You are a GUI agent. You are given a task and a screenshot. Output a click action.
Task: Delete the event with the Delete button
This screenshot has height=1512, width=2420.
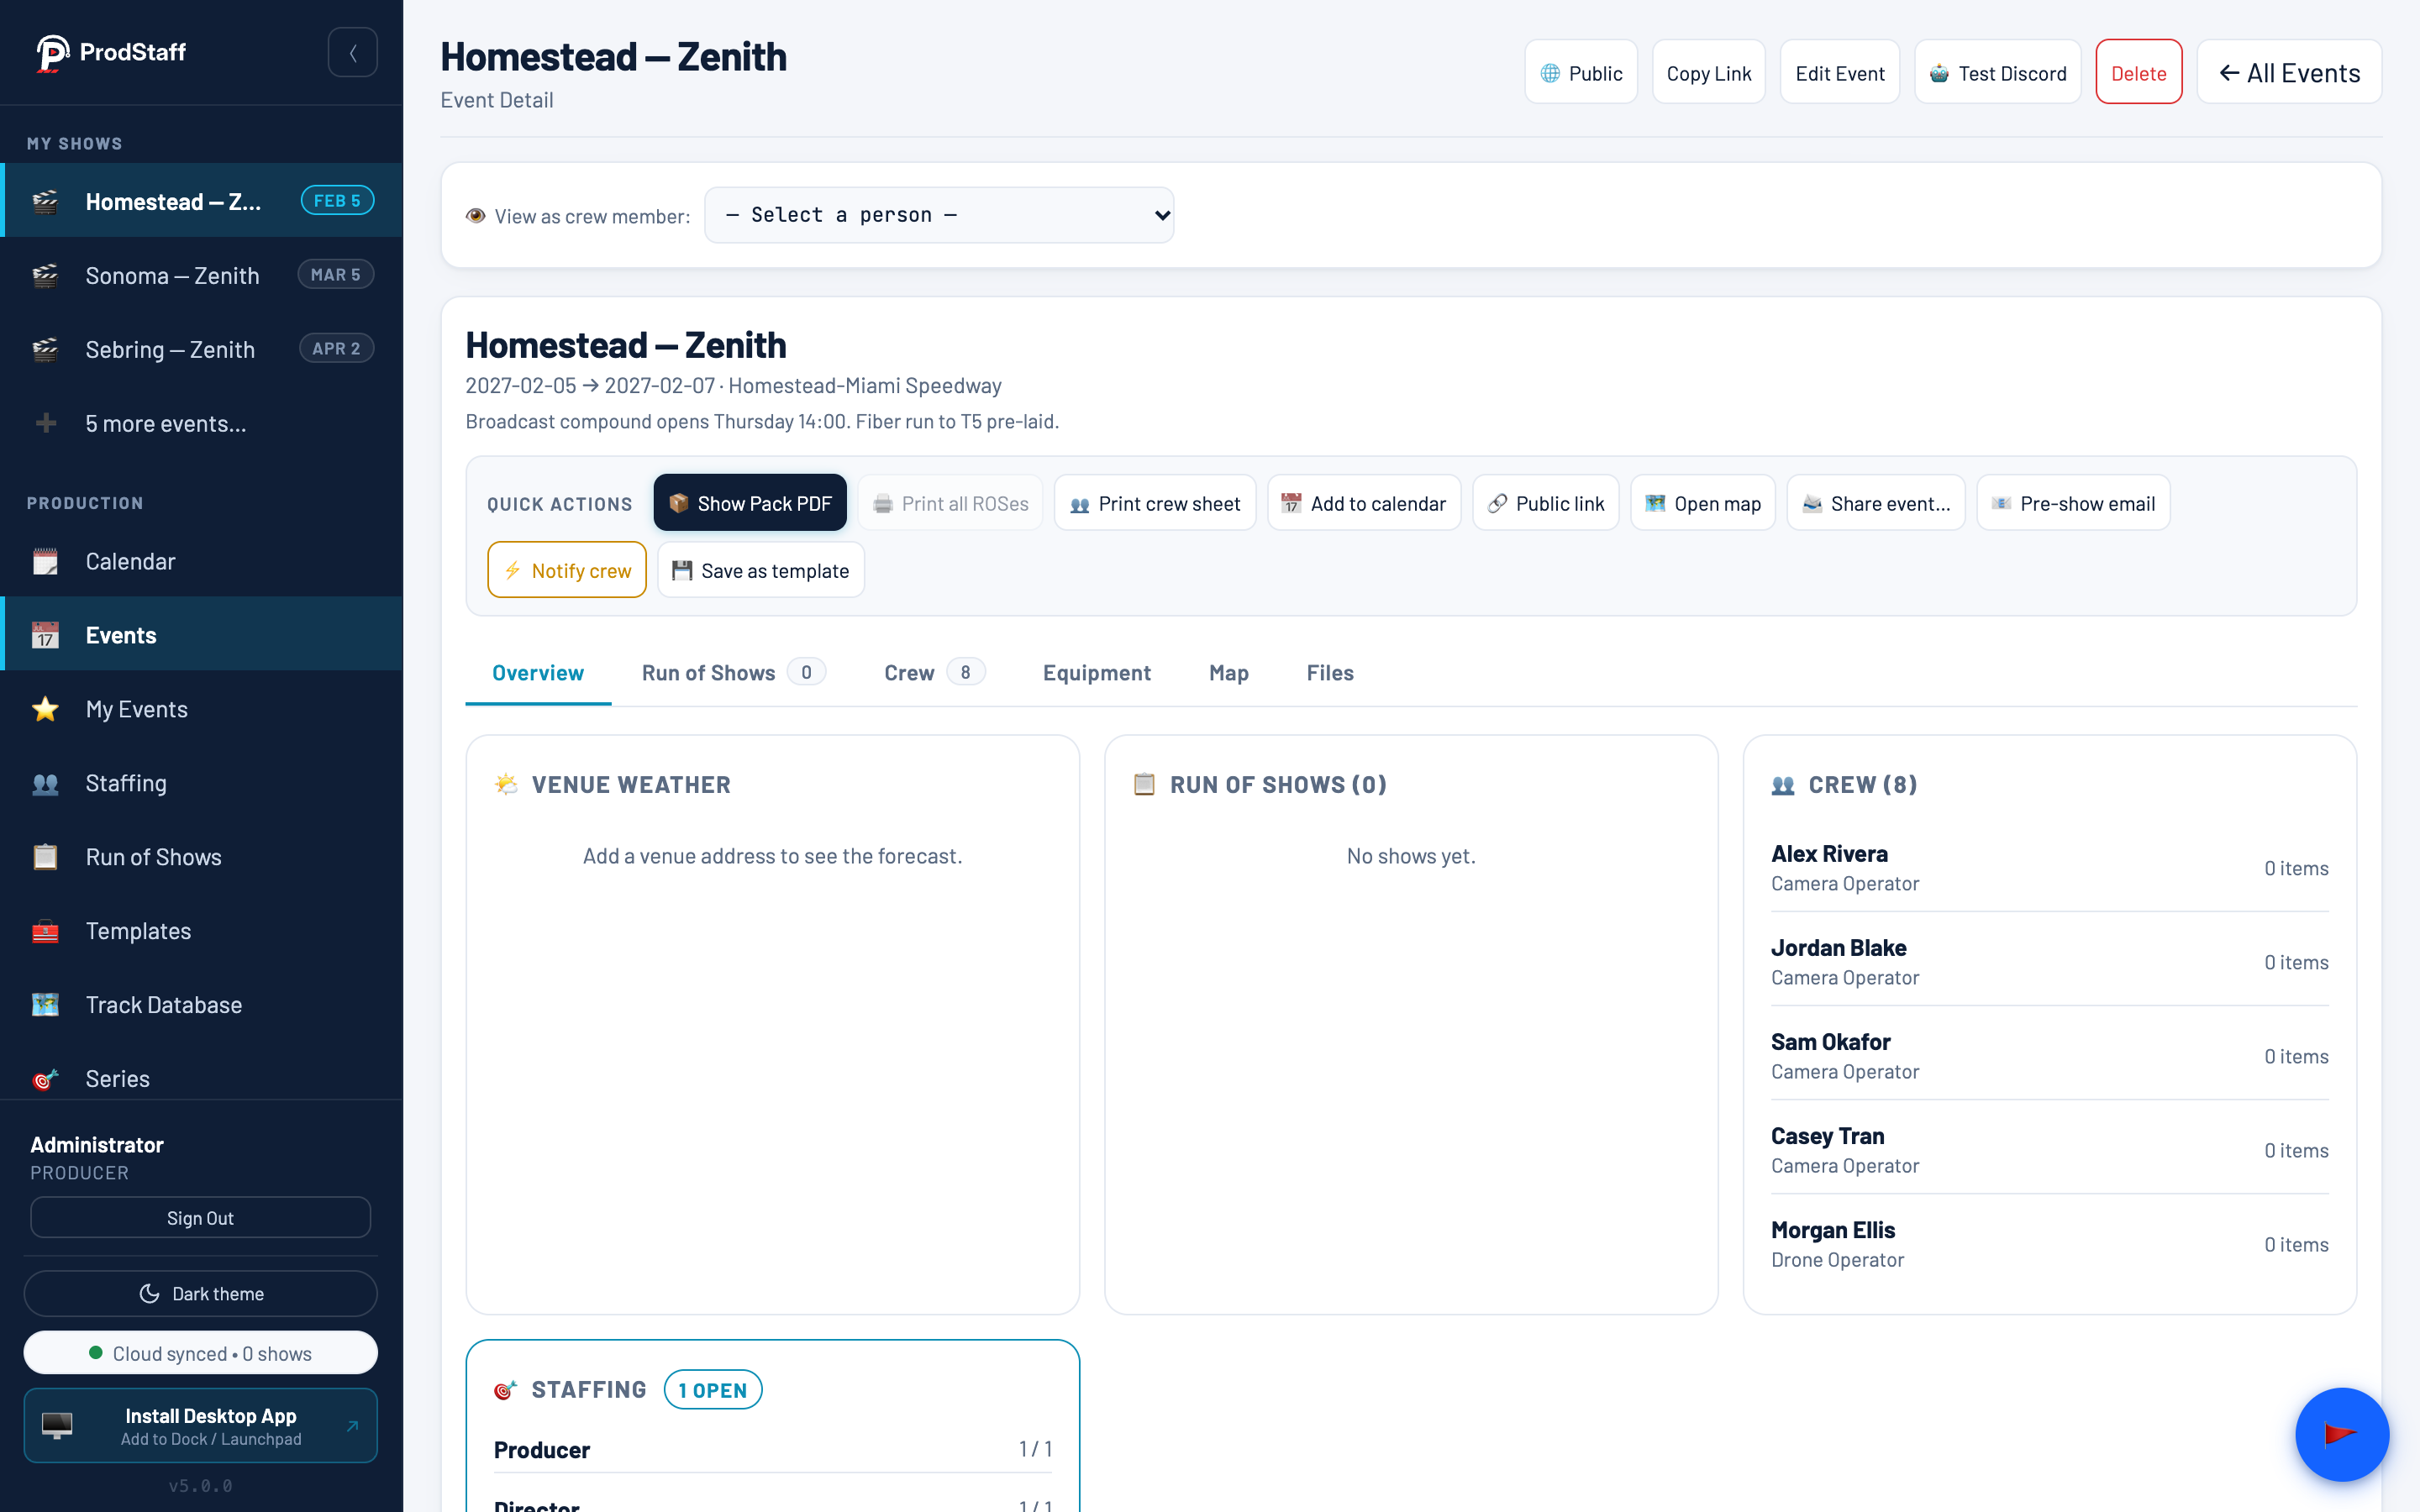(2138, 73)
